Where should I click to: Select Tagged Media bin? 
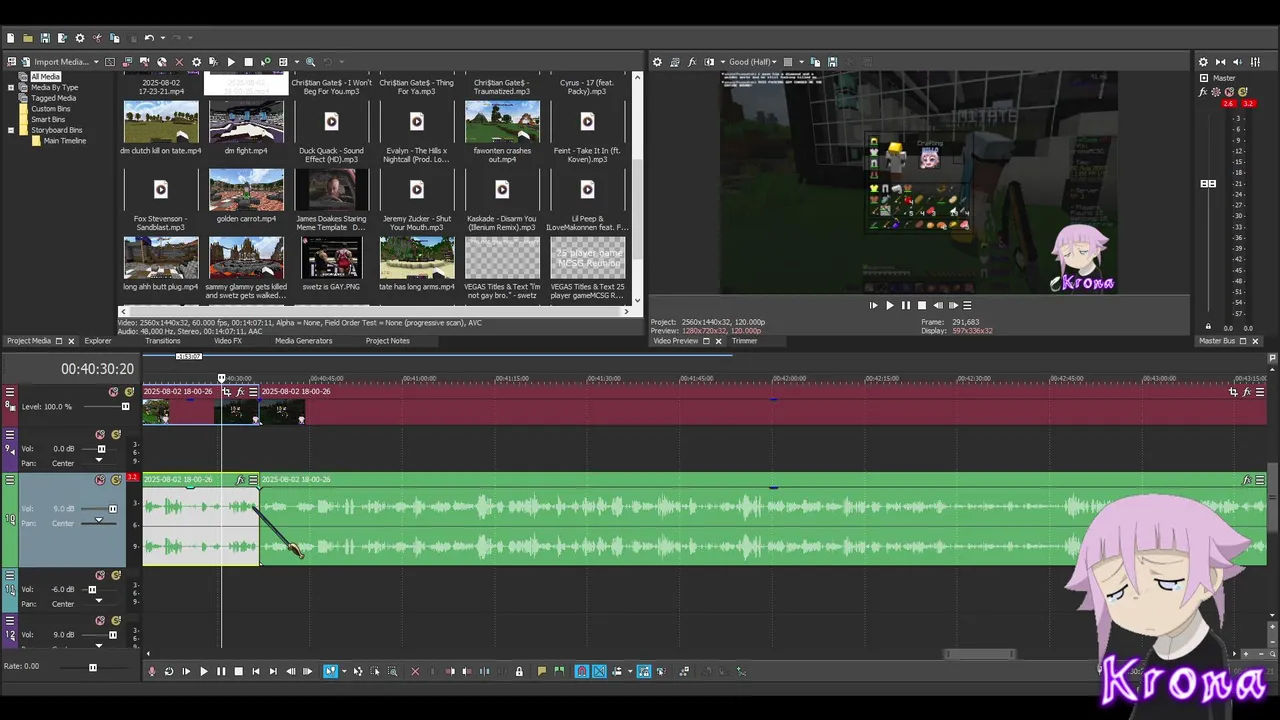(53, 98)
